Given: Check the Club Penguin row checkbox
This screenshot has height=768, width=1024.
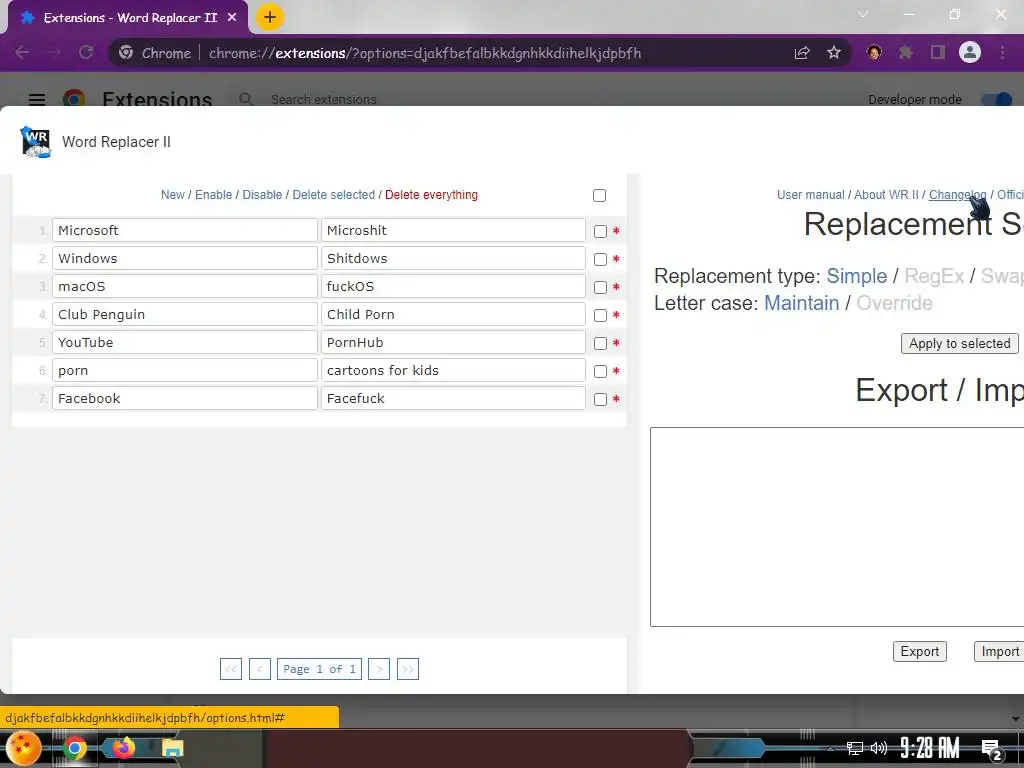Looking at the screenshot, I should pos(600,315).
